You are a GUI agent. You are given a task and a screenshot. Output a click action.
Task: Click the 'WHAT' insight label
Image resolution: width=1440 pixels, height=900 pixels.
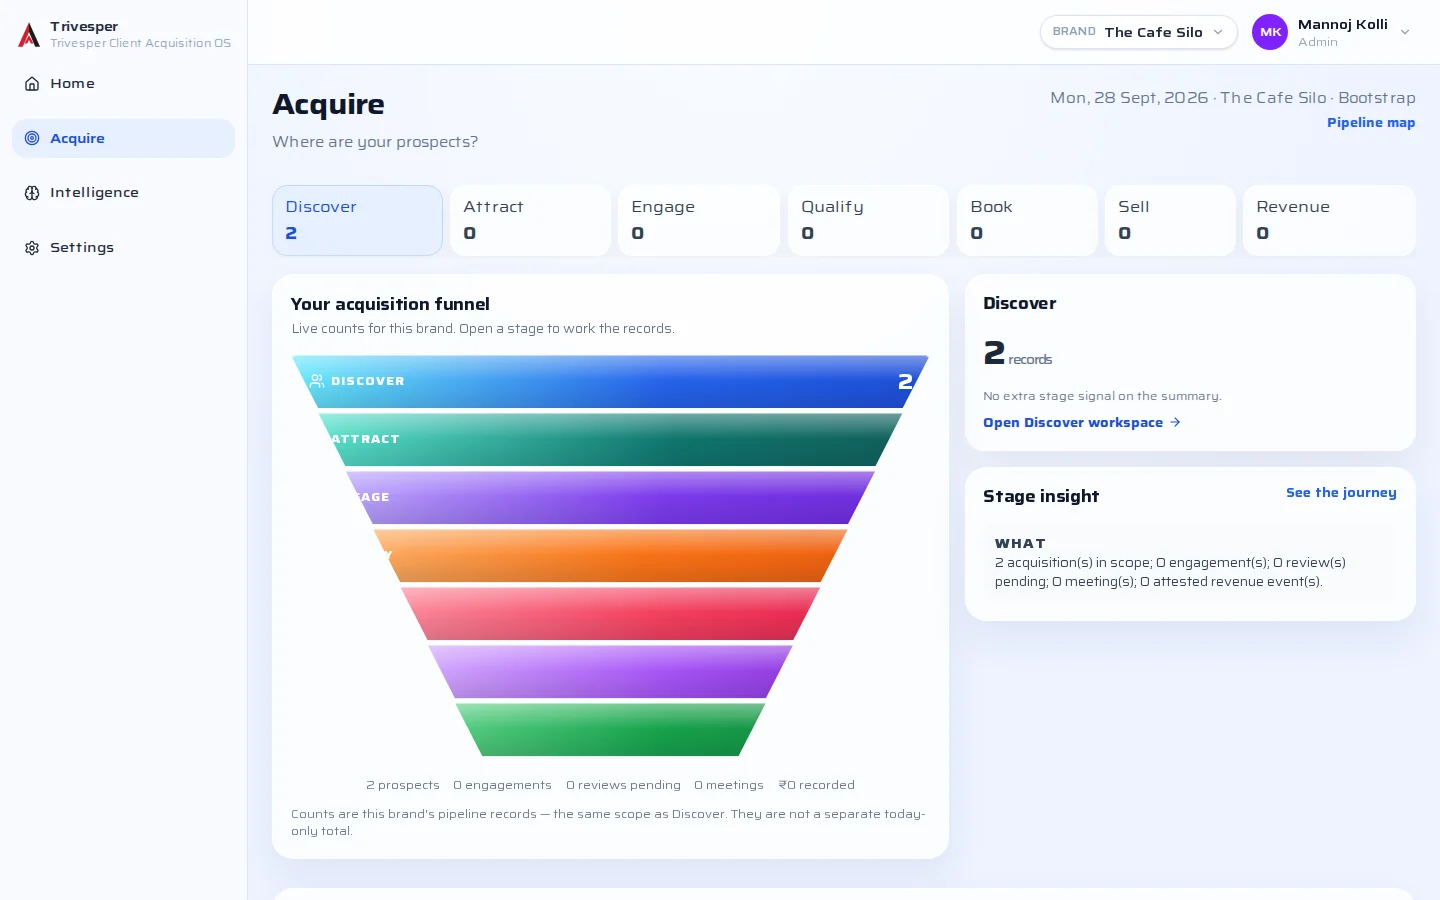tap(1020, 543)
